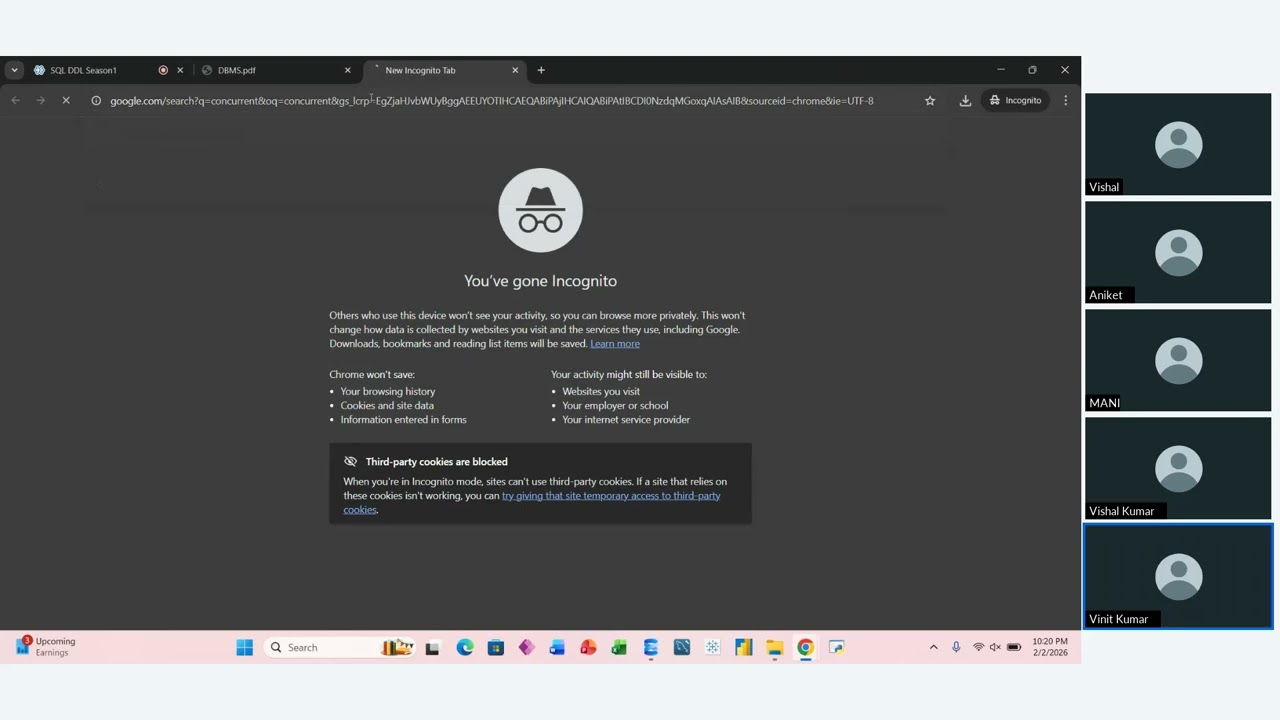Click the You've gone Incognito heading
This screenshot has width=1280, height=720.
[x=540, y=281]
